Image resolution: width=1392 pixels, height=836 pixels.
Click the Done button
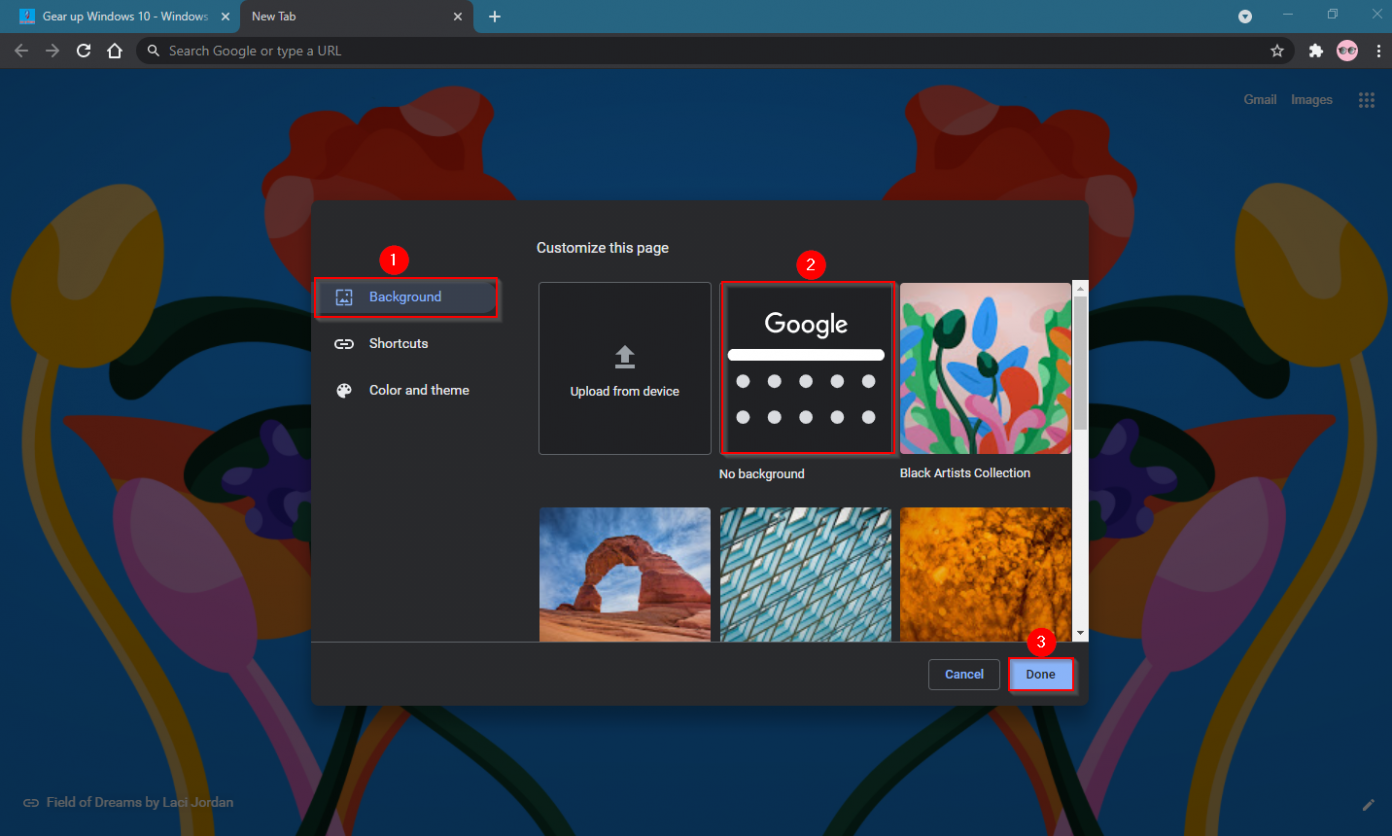[x=1041, y=674]
